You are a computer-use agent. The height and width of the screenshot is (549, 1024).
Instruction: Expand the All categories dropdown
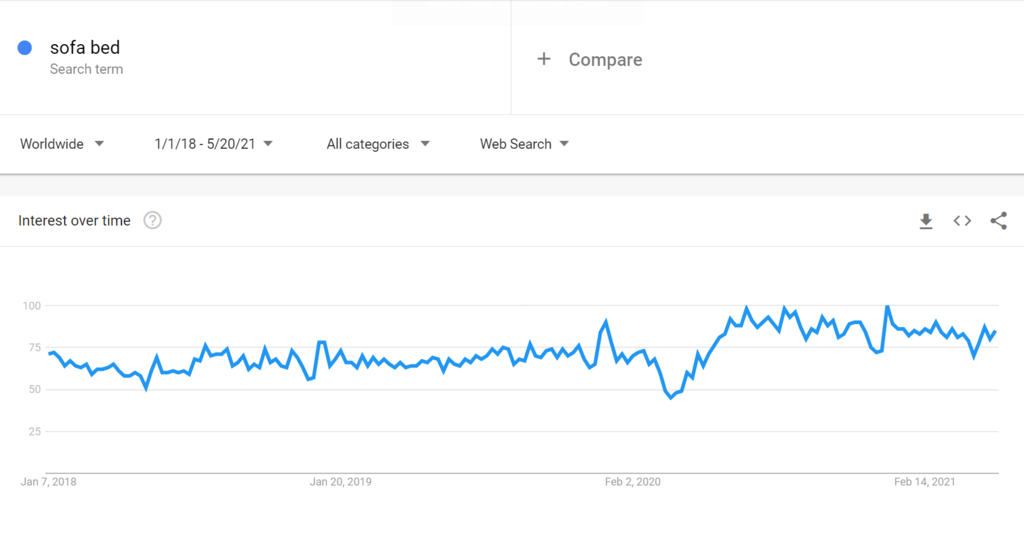point(378,144)
